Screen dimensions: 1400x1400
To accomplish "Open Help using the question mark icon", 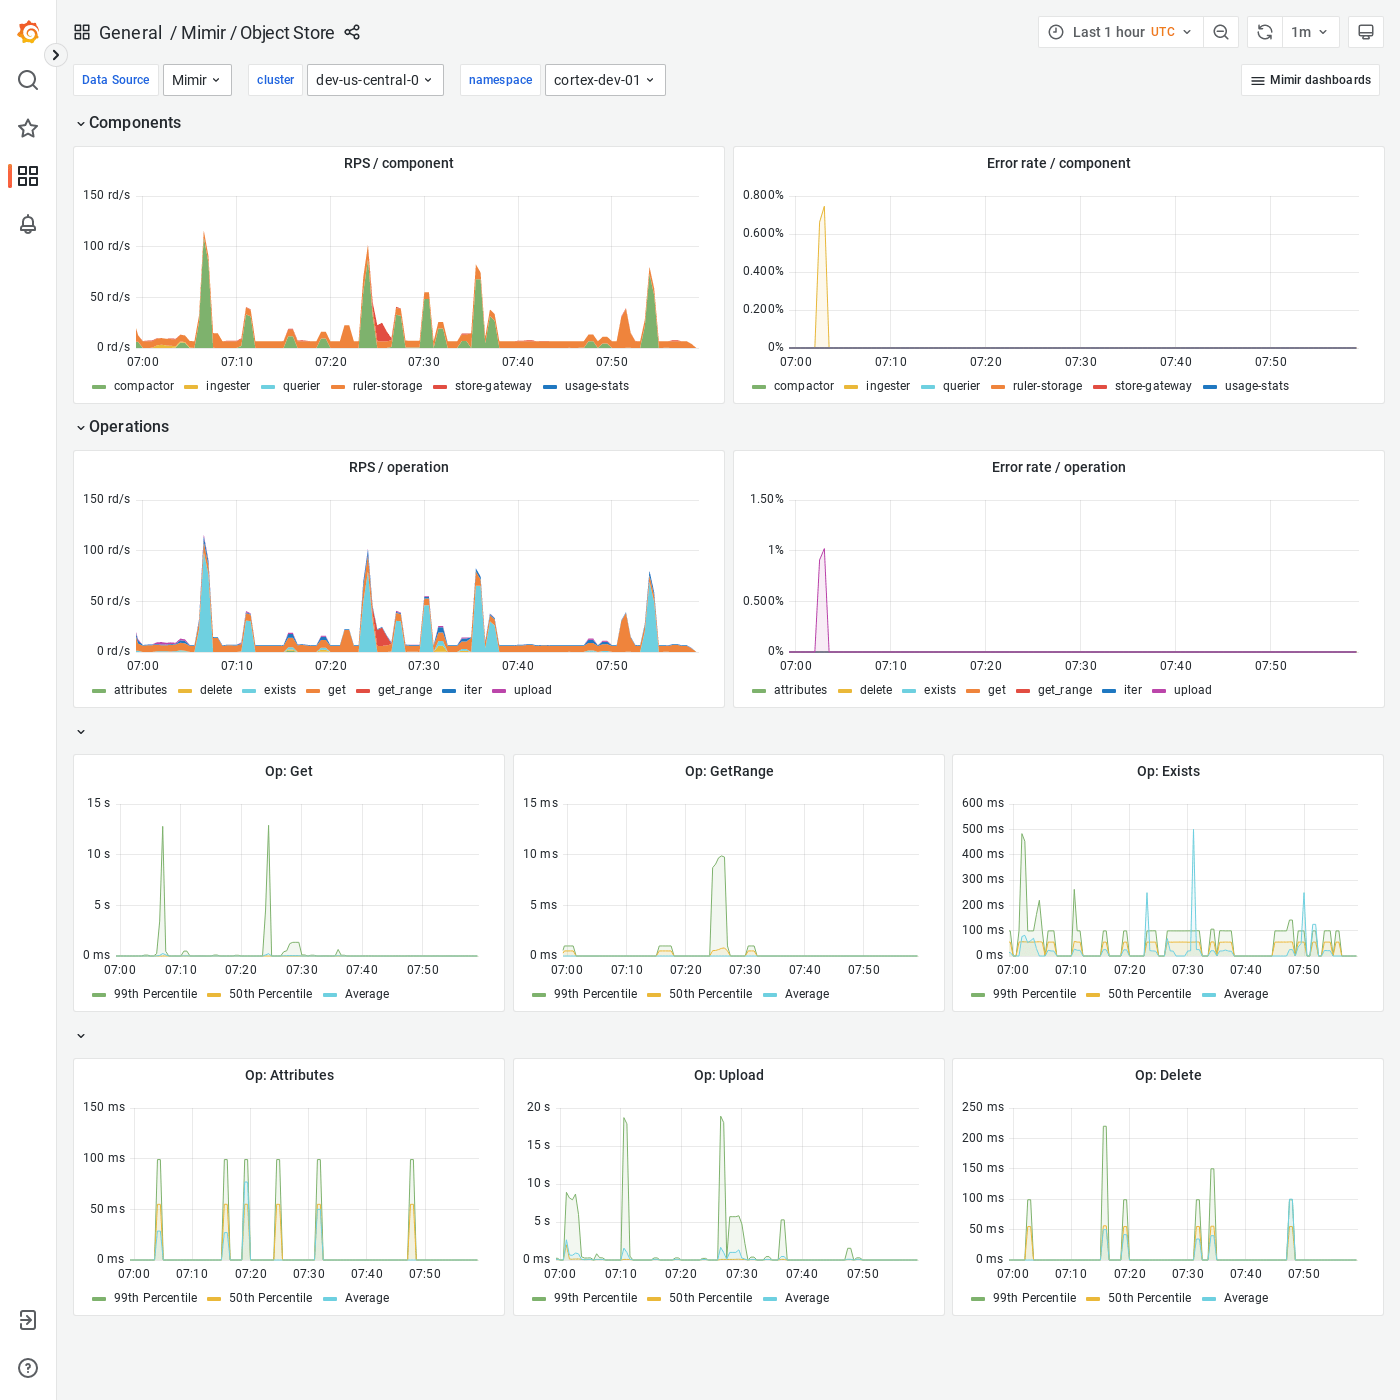I will point(27,1368).
